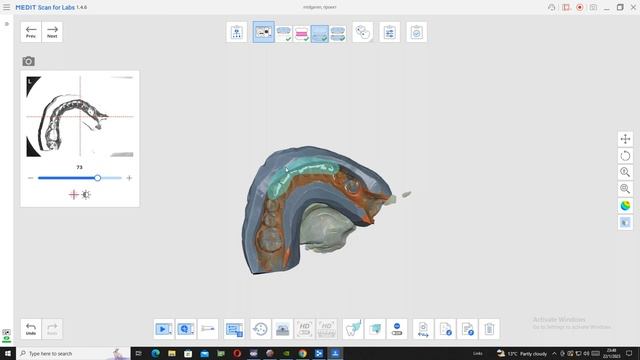Show hidden system tray icons
Viewport: 640px width, 360px height.
point(554,353)
